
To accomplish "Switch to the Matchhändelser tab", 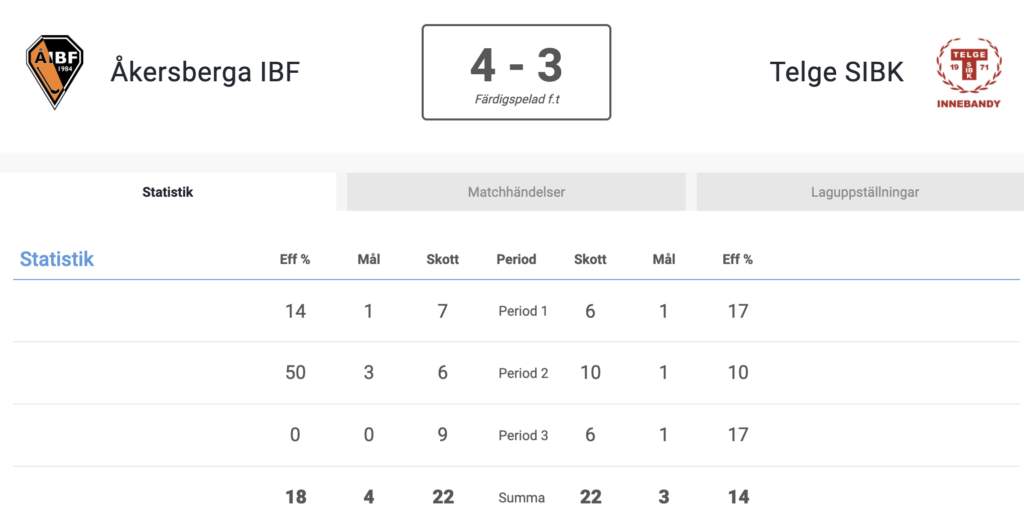I will pos(516,192).
